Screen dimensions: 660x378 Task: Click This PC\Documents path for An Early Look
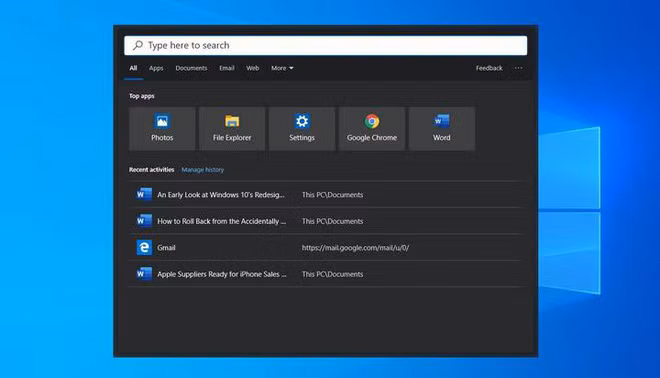(333, 195)
